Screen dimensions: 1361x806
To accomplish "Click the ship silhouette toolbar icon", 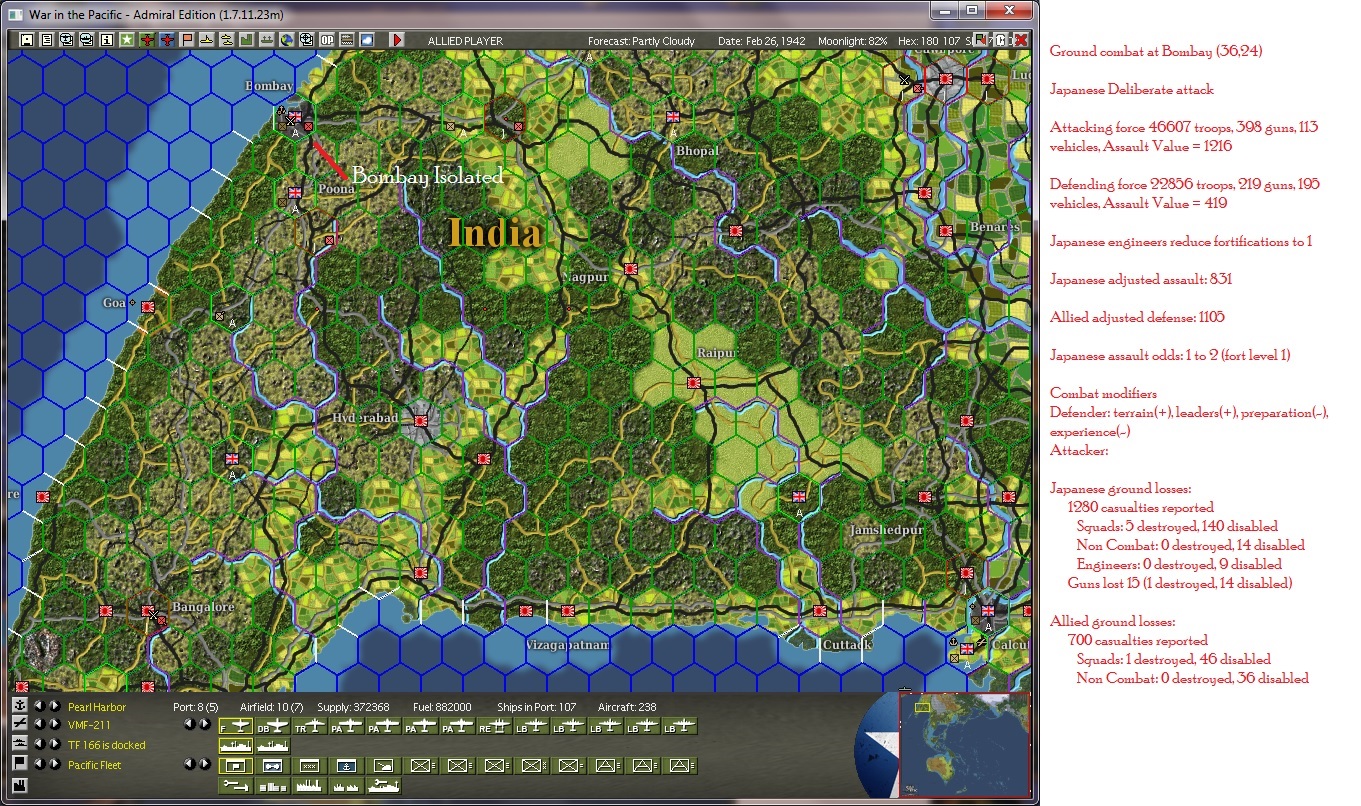I will click(x=206, y=40).
